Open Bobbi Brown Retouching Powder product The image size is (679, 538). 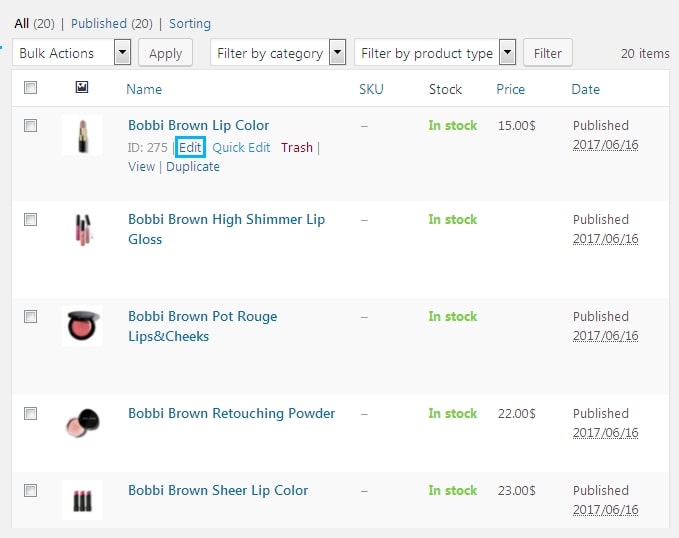[x=231, y=413]
